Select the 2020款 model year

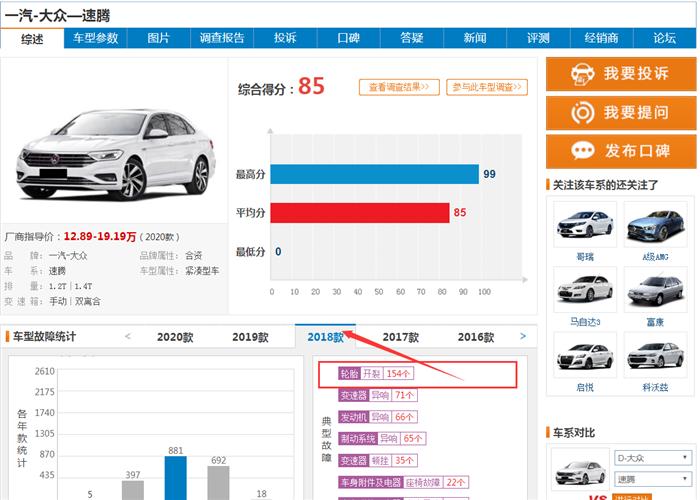click(175, 337)
